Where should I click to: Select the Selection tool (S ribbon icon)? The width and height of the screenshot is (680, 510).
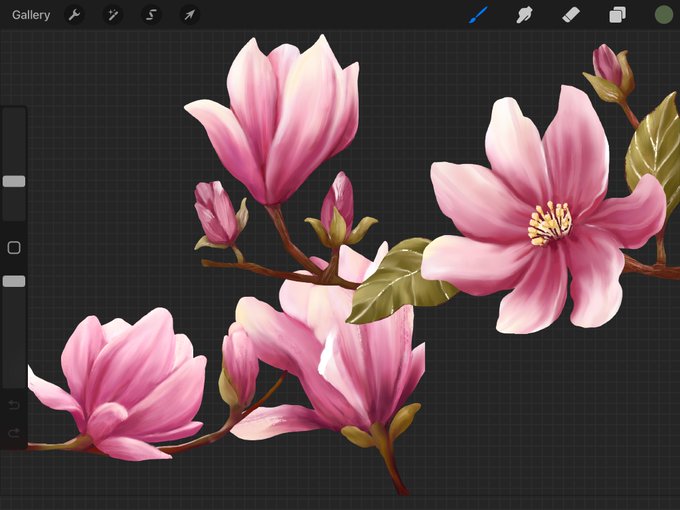(x=151, y=15)
